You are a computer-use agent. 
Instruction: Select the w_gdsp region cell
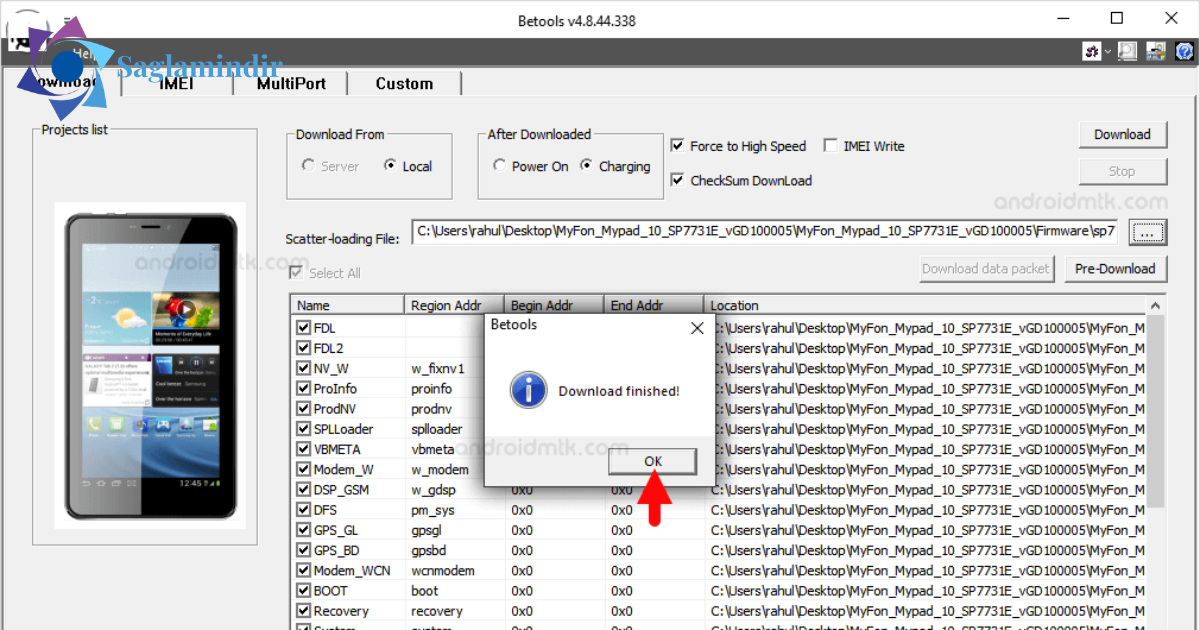(x=433, y=490)
